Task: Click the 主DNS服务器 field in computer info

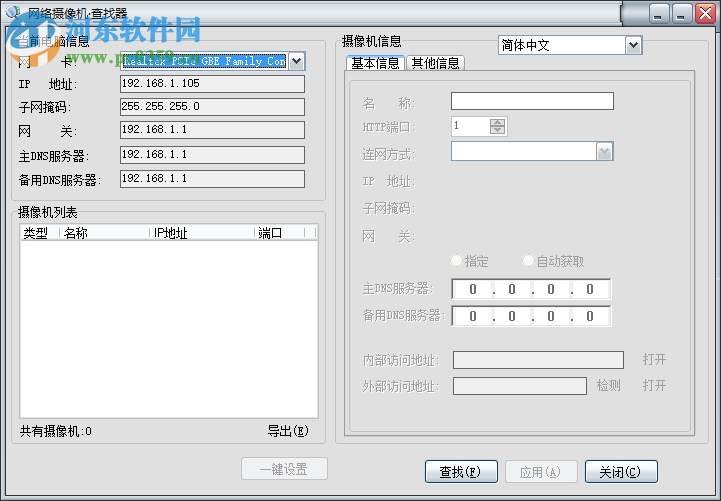Action: [x=212, y=154]
